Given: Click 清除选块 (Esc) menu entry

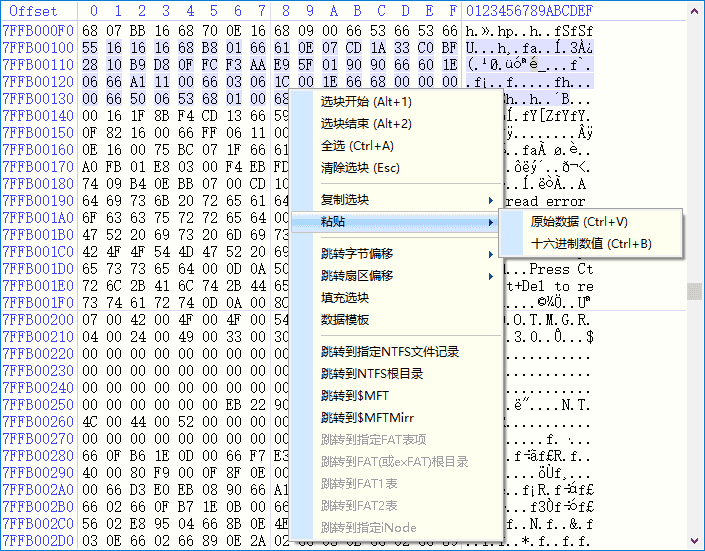Looking at the screenshot, I should 360,168.
